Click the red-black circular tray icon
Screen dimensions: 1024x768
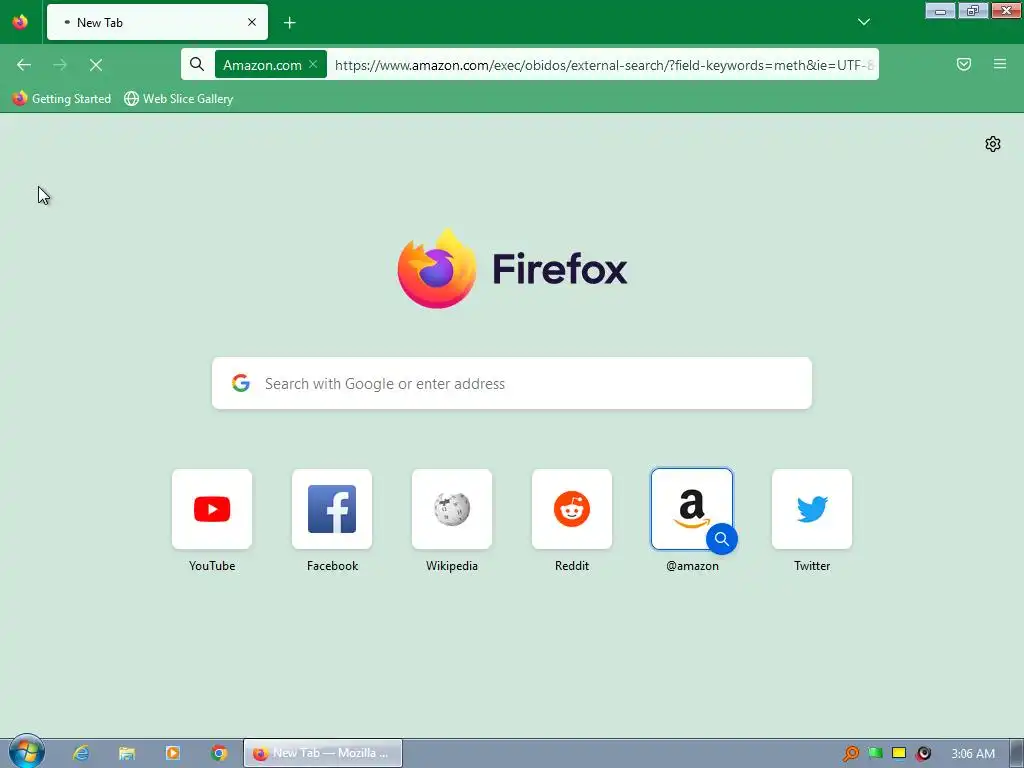click(x=923, y=754)
